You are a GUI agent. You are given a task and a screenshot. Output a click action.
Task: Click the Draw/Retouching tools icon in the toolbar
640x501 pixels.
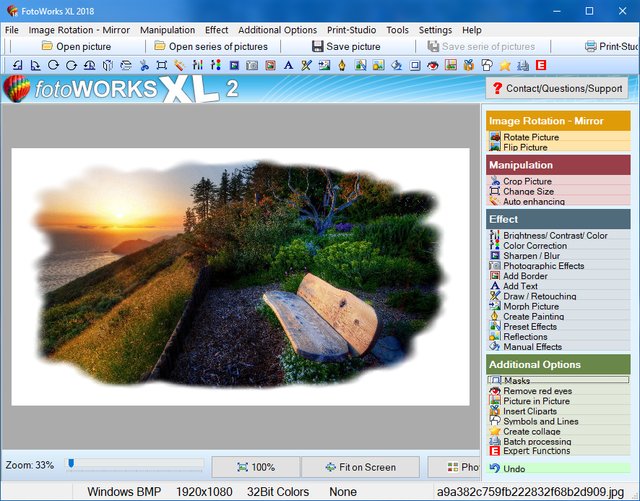(306, 65)
